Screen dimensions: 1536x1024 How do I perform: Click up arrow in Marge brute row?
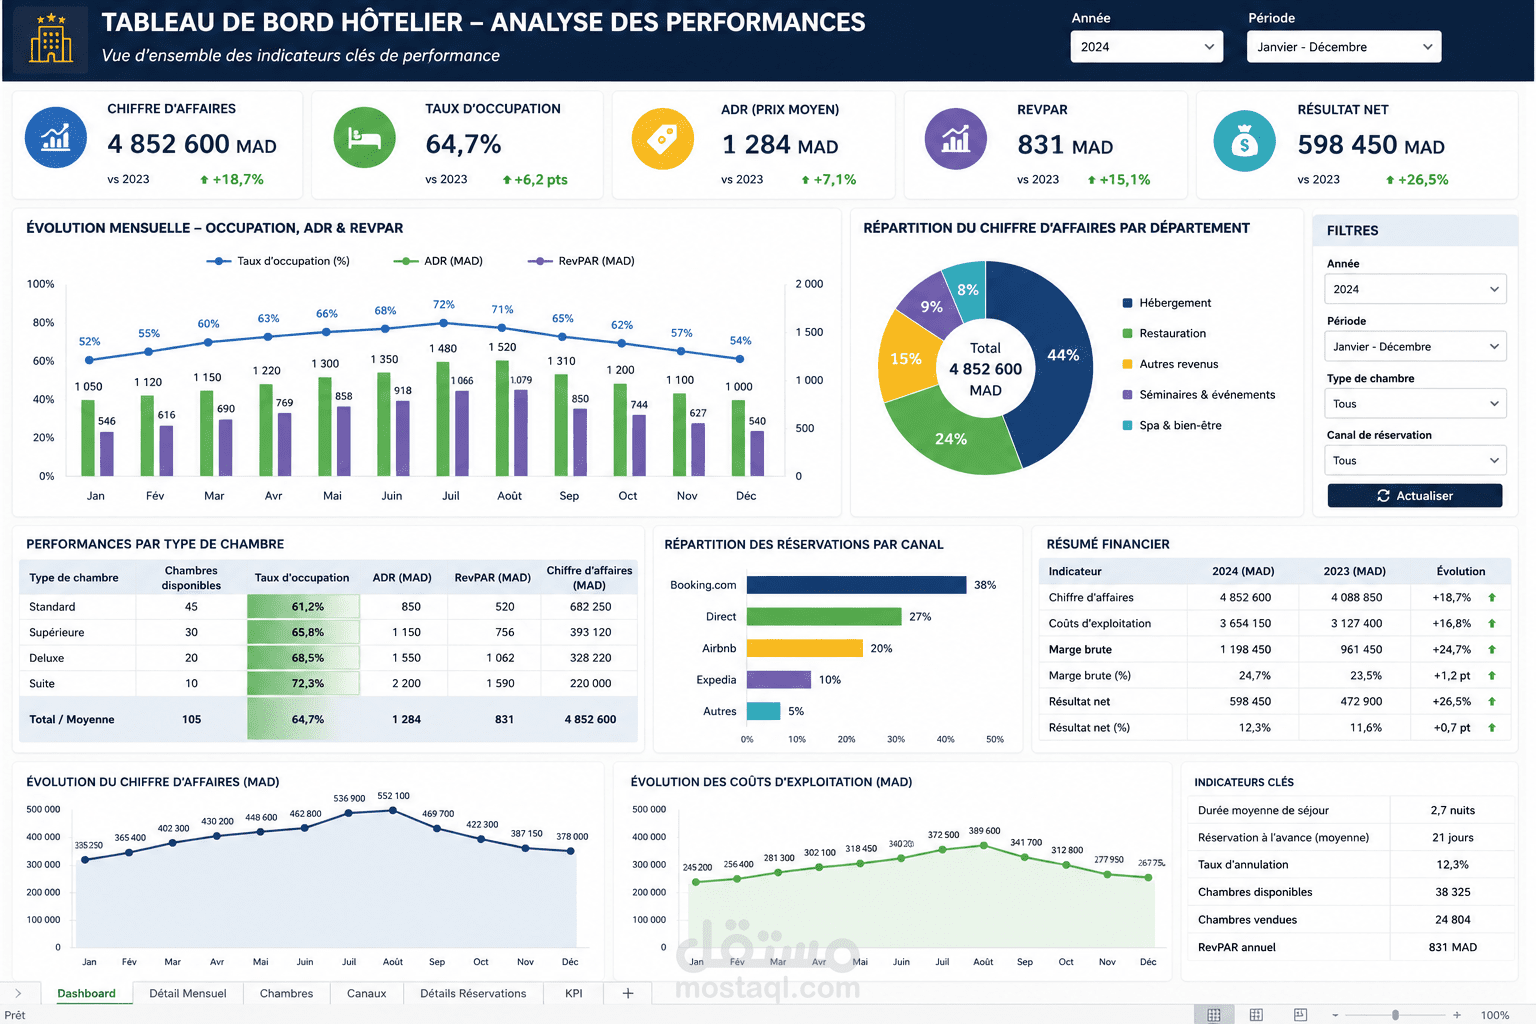coord(1492,649)
